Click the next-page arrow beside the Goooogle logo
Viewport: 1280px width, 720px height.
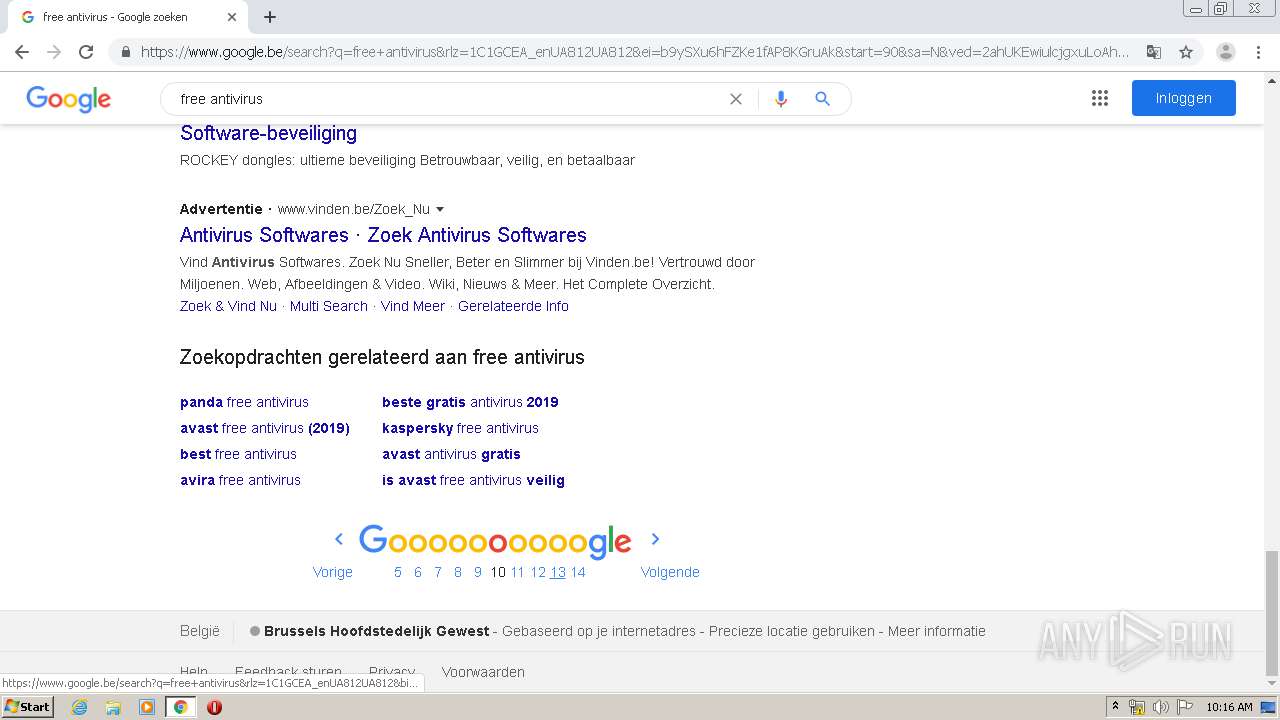655,539
